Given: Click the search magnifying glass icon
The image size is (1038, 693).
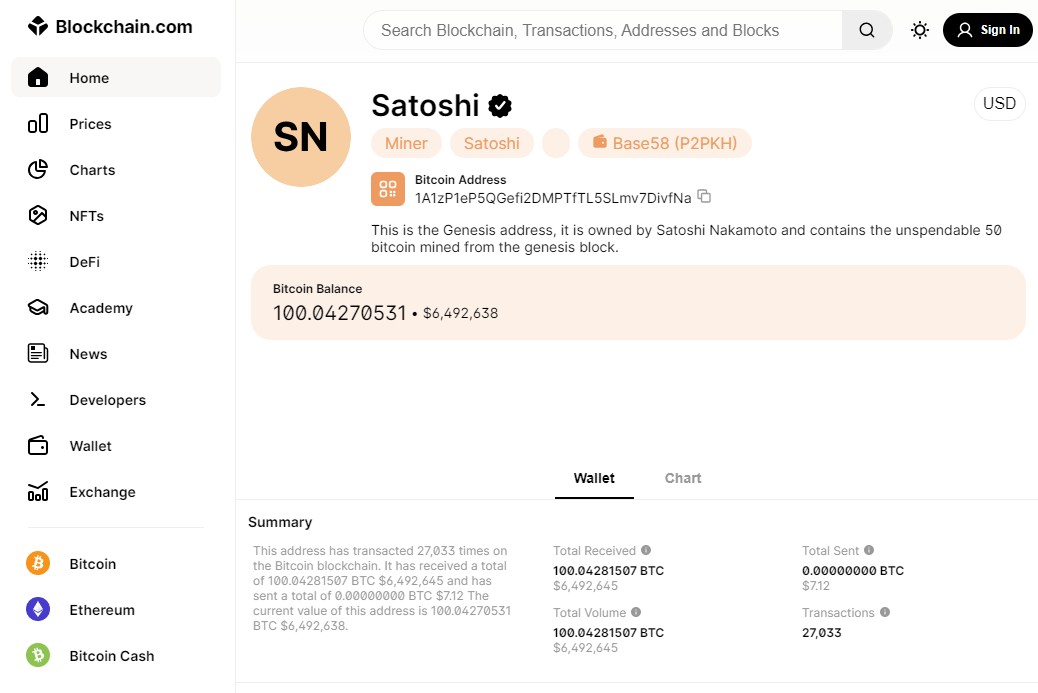Looking at the screenshot, I should (867, 30).
